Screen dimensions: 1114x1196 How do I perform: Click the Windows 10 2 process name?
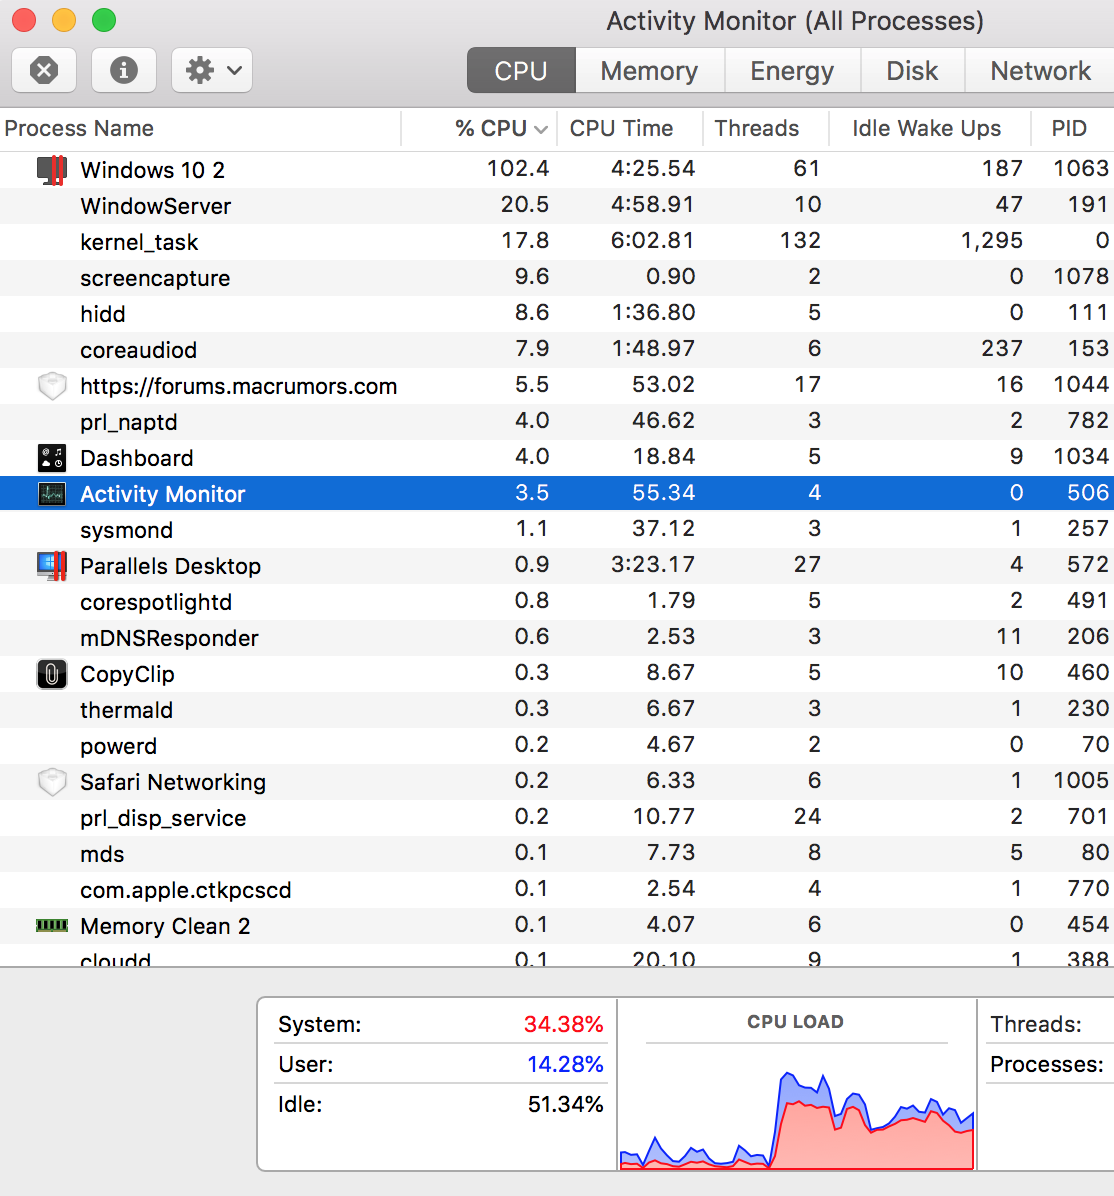click(153, 170)
